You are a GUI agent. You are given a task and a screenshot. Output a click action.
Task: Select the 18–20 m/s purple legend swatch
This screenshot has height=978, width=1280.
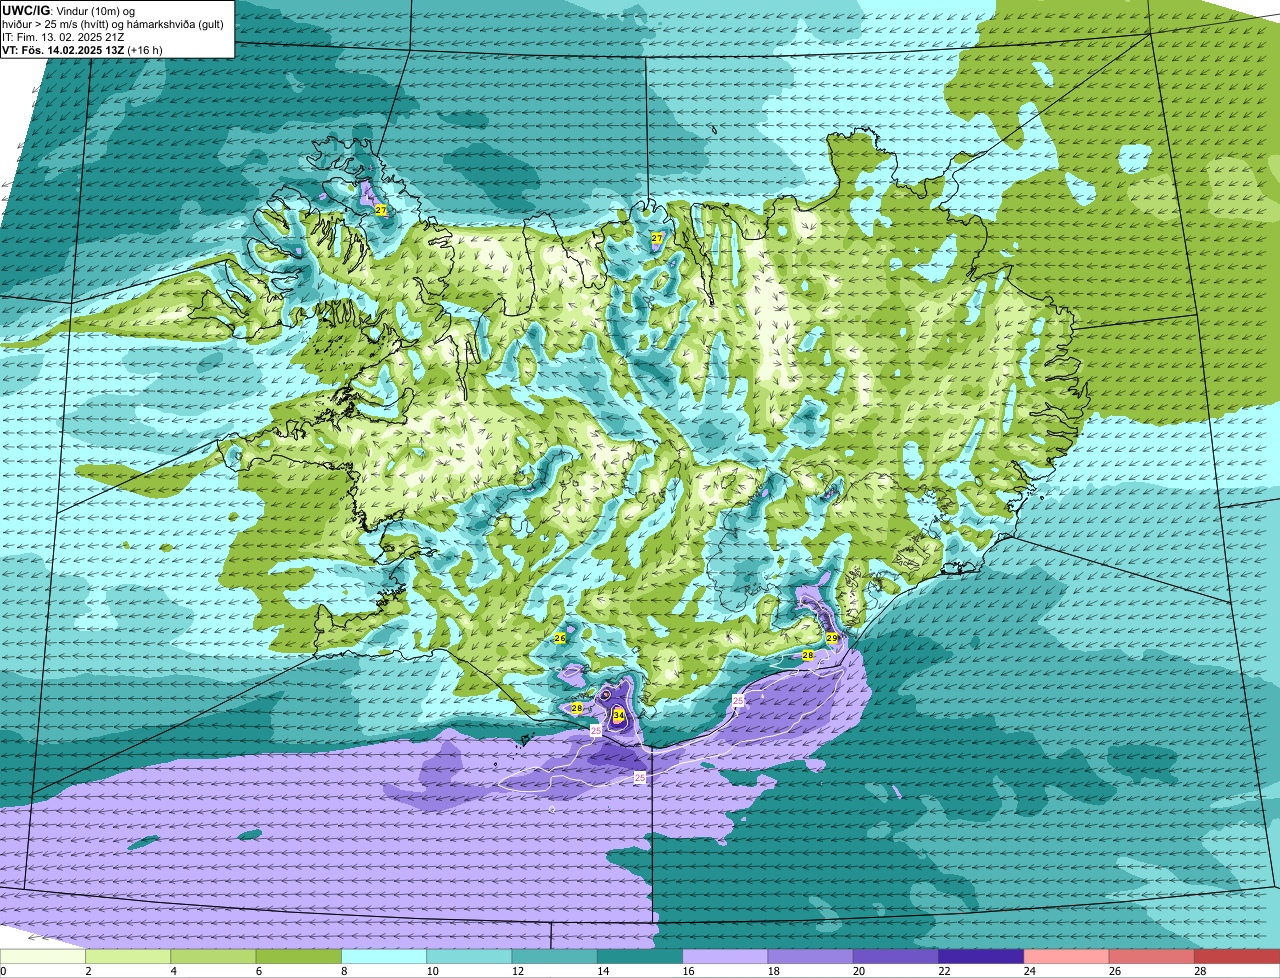click(811, 956)
